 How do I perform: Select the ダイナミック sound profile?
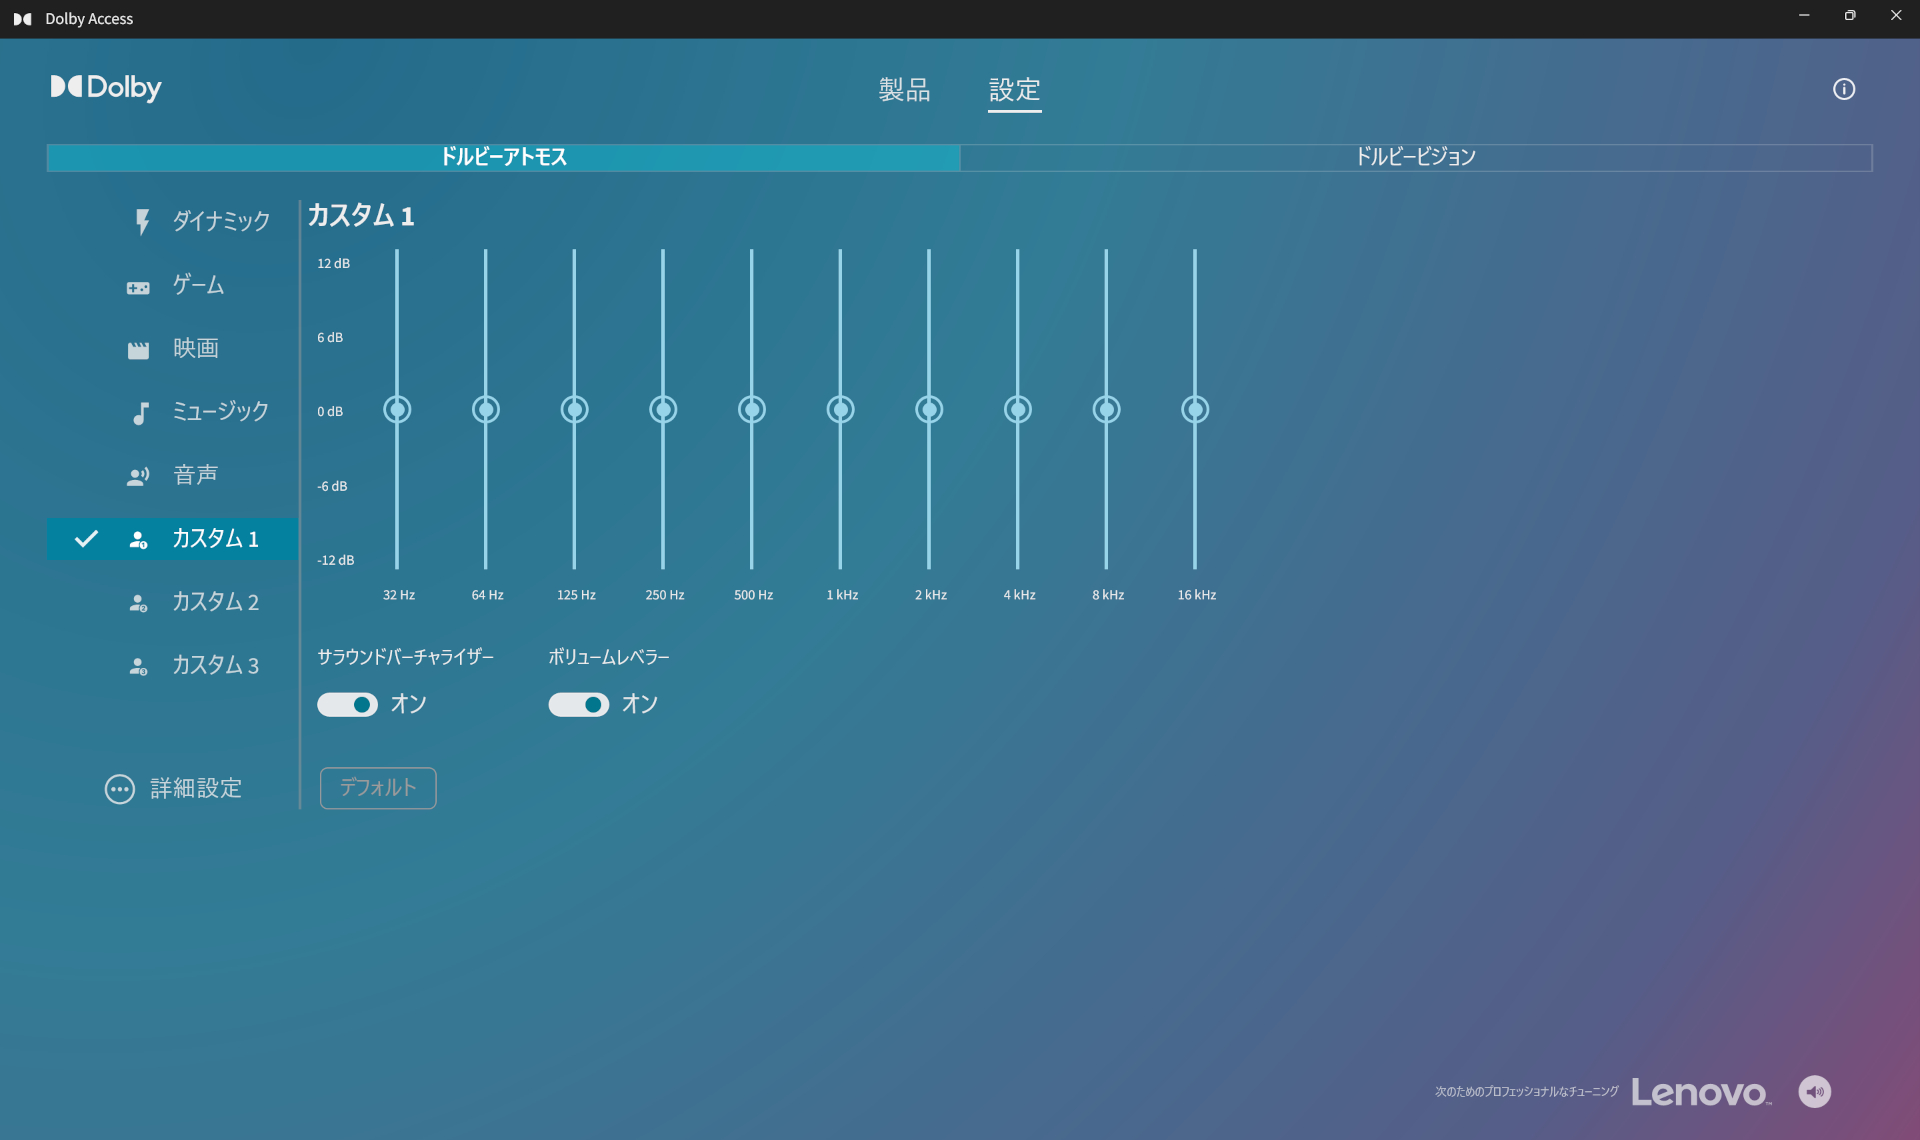point(220,221)
